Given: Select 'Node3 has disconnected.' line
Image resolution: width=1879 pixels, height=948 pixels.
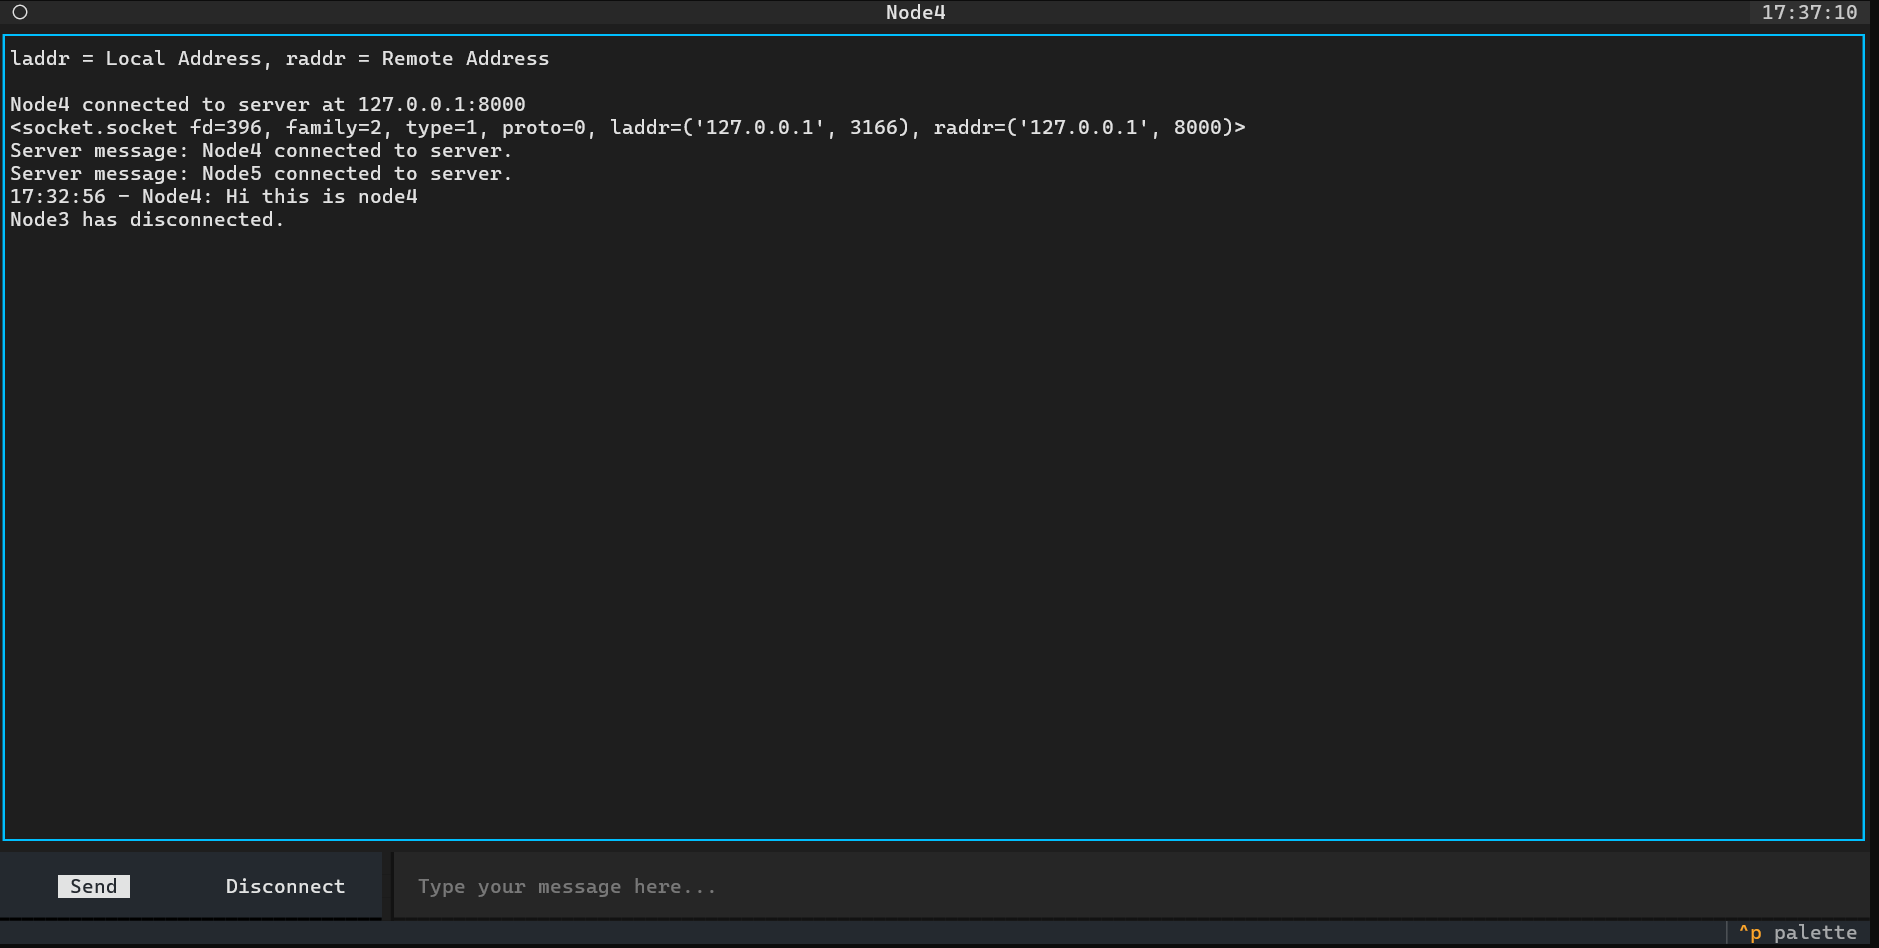Looking at the screenshot, I should tap(147, 219).
